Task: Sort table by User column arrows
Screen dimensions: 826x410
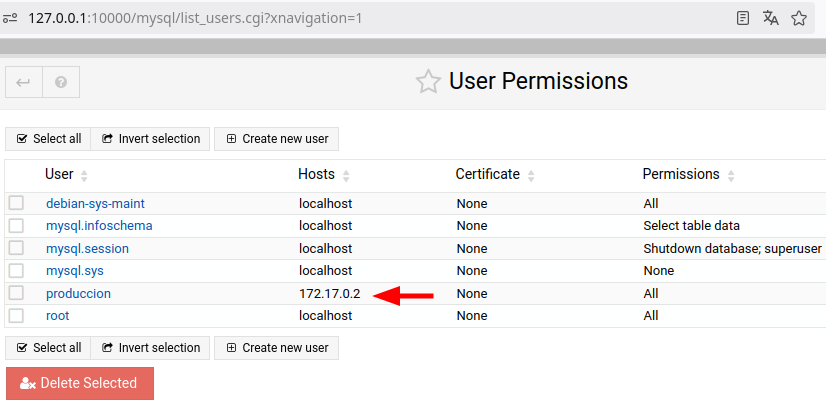Action: [84, 175]
